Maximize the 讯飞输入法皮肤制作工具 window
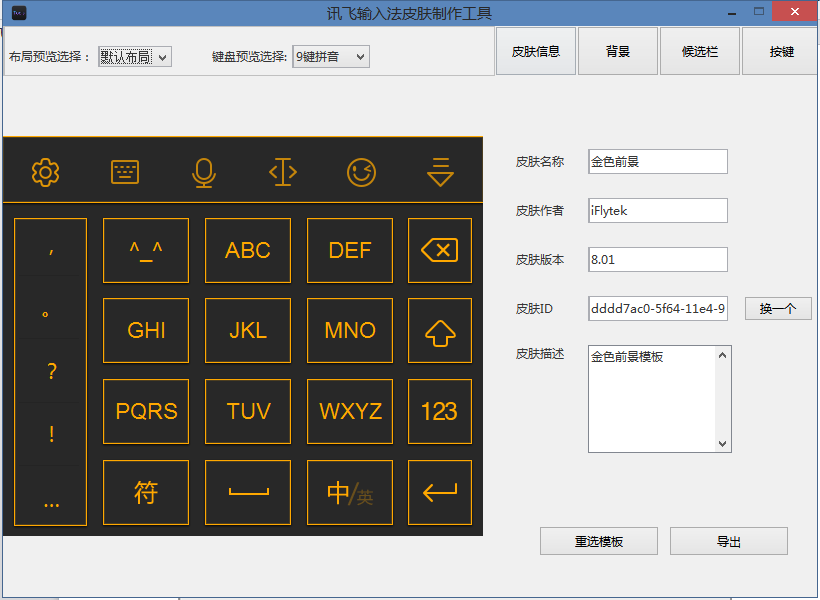Image resolution: width=820 pixels, height=600 pixels. click(759, 12)
